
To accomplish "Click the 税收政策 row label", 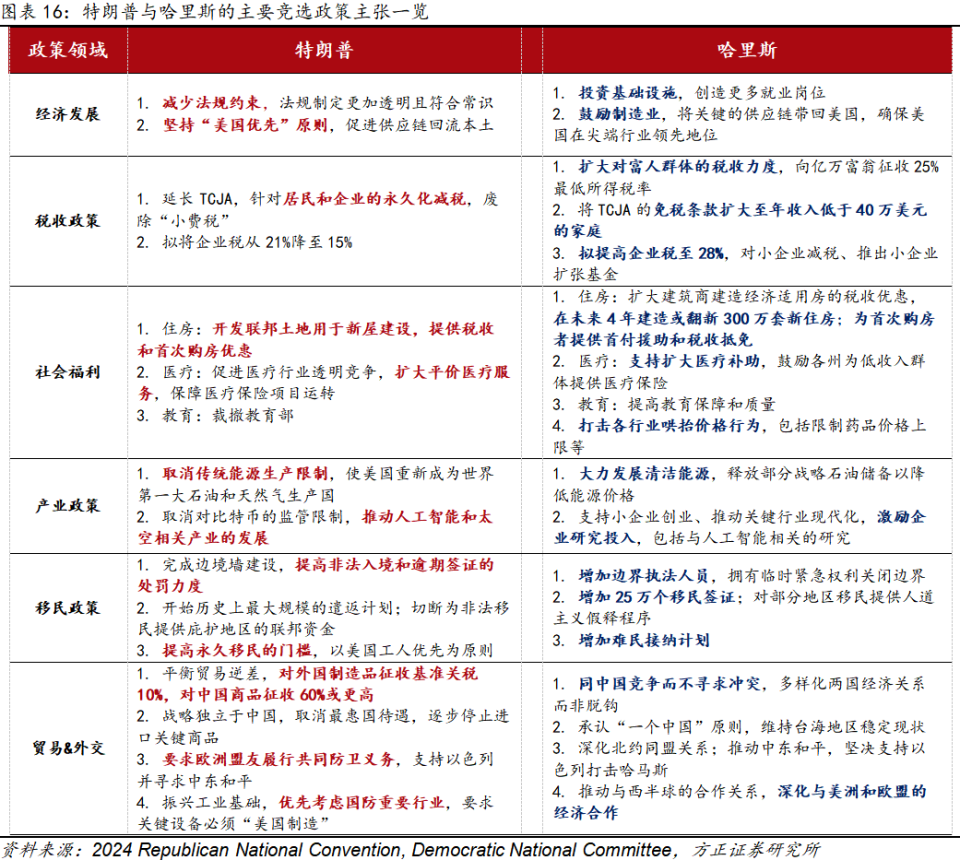I will point(66,222).
